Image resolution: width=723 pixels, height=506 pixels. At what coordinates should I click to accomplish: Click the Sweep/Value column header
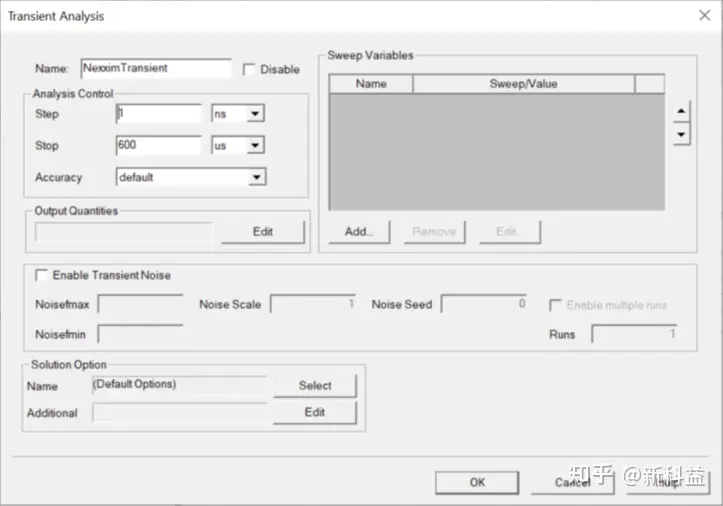tap(523, 84)
